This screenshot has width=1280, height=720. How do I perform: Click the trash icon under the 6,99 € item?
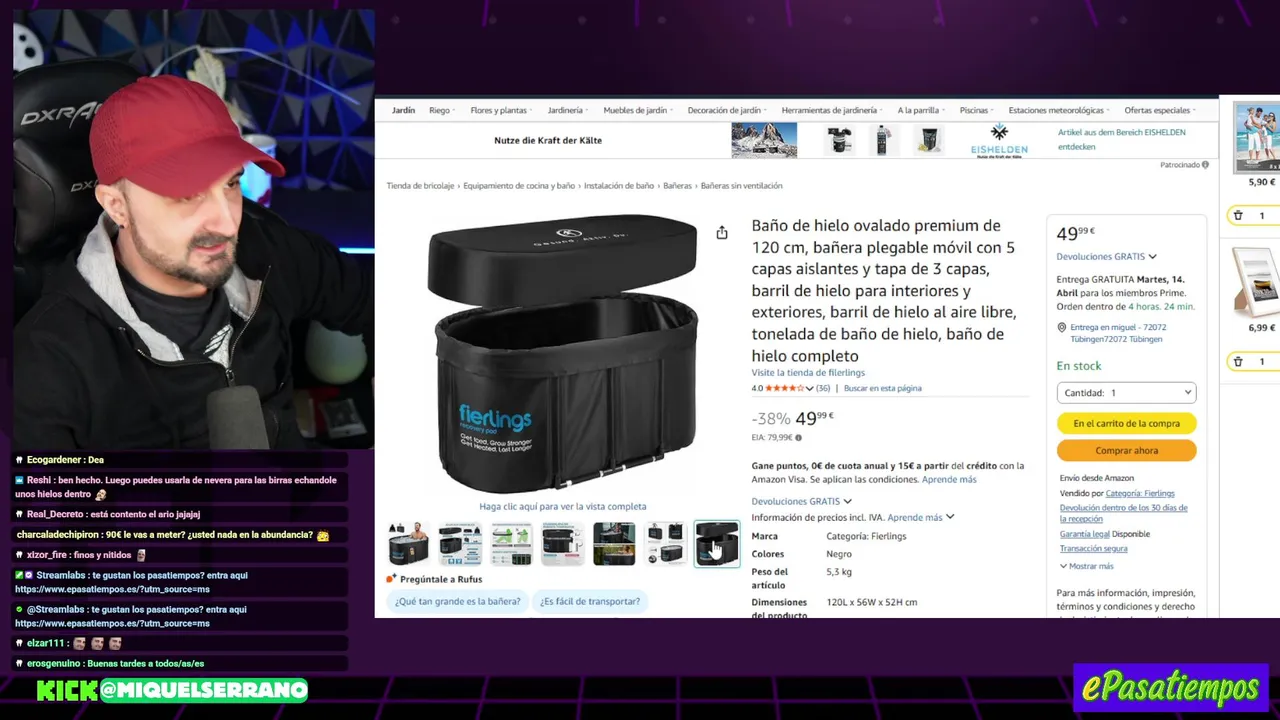click(1238, 362)
